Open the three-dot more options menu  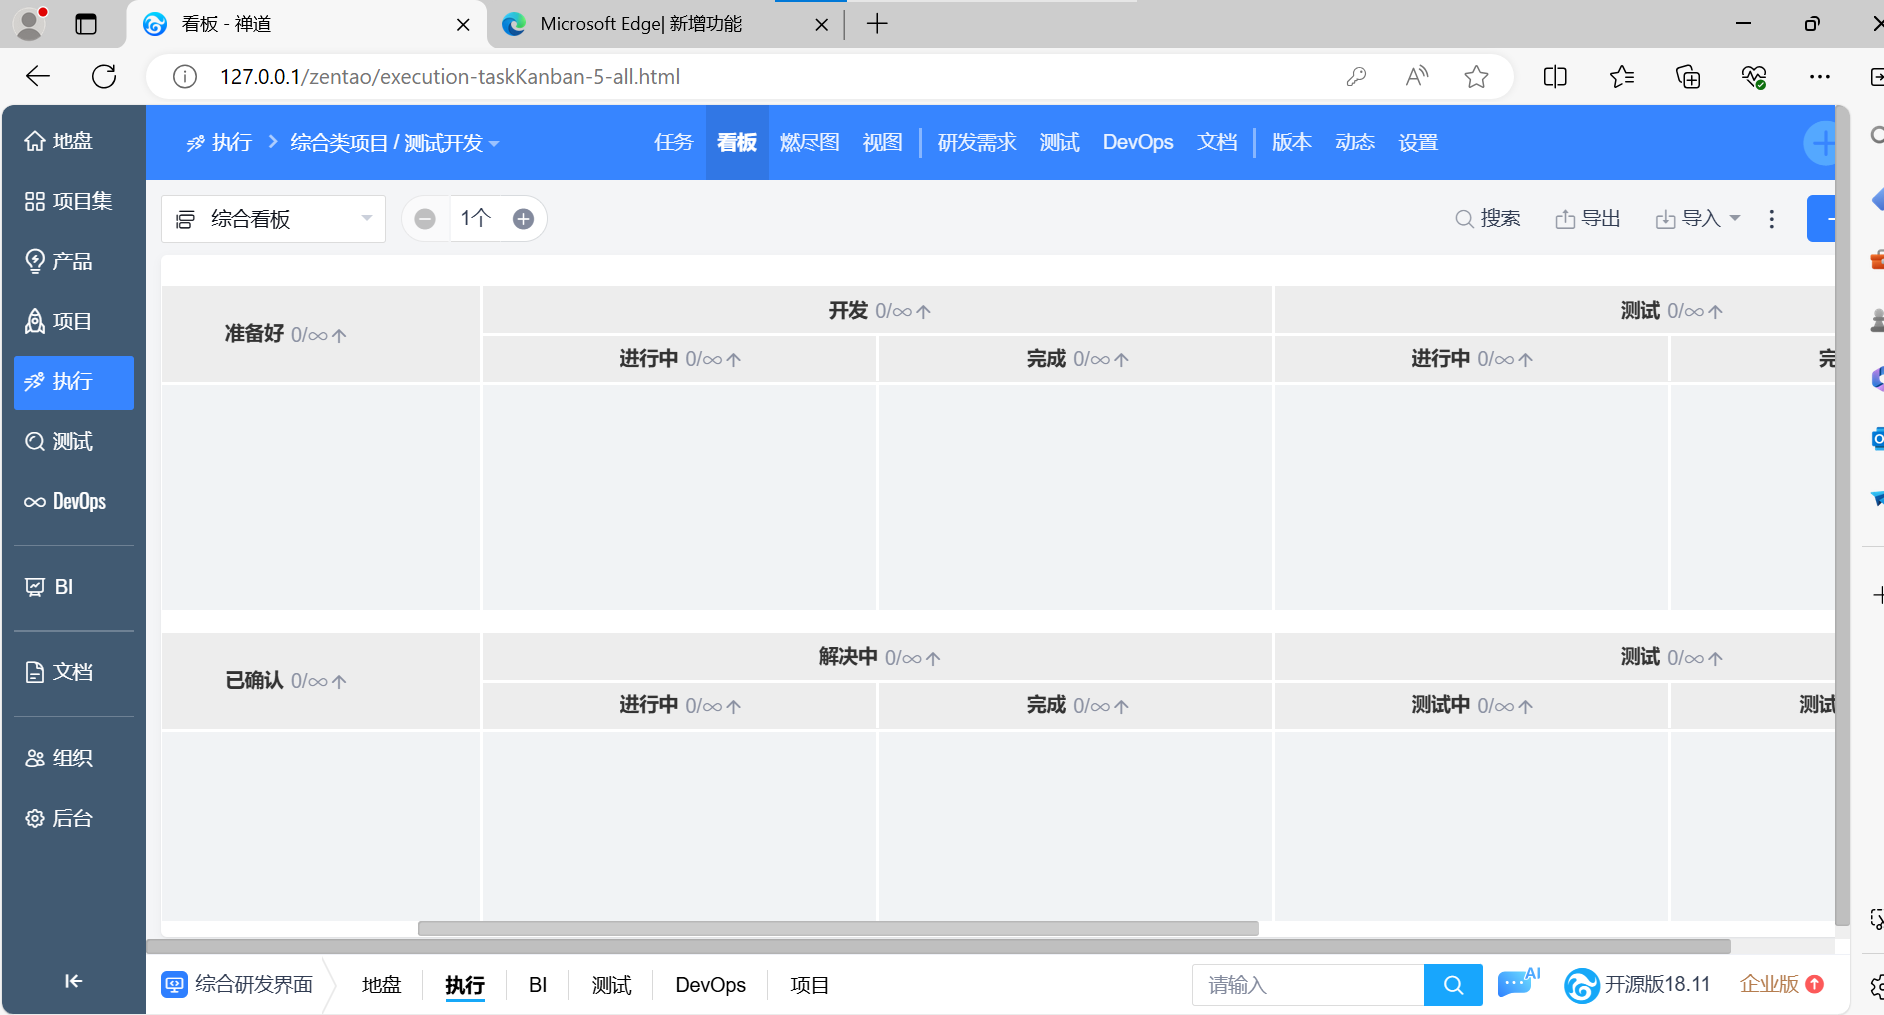coord(1771,219)
